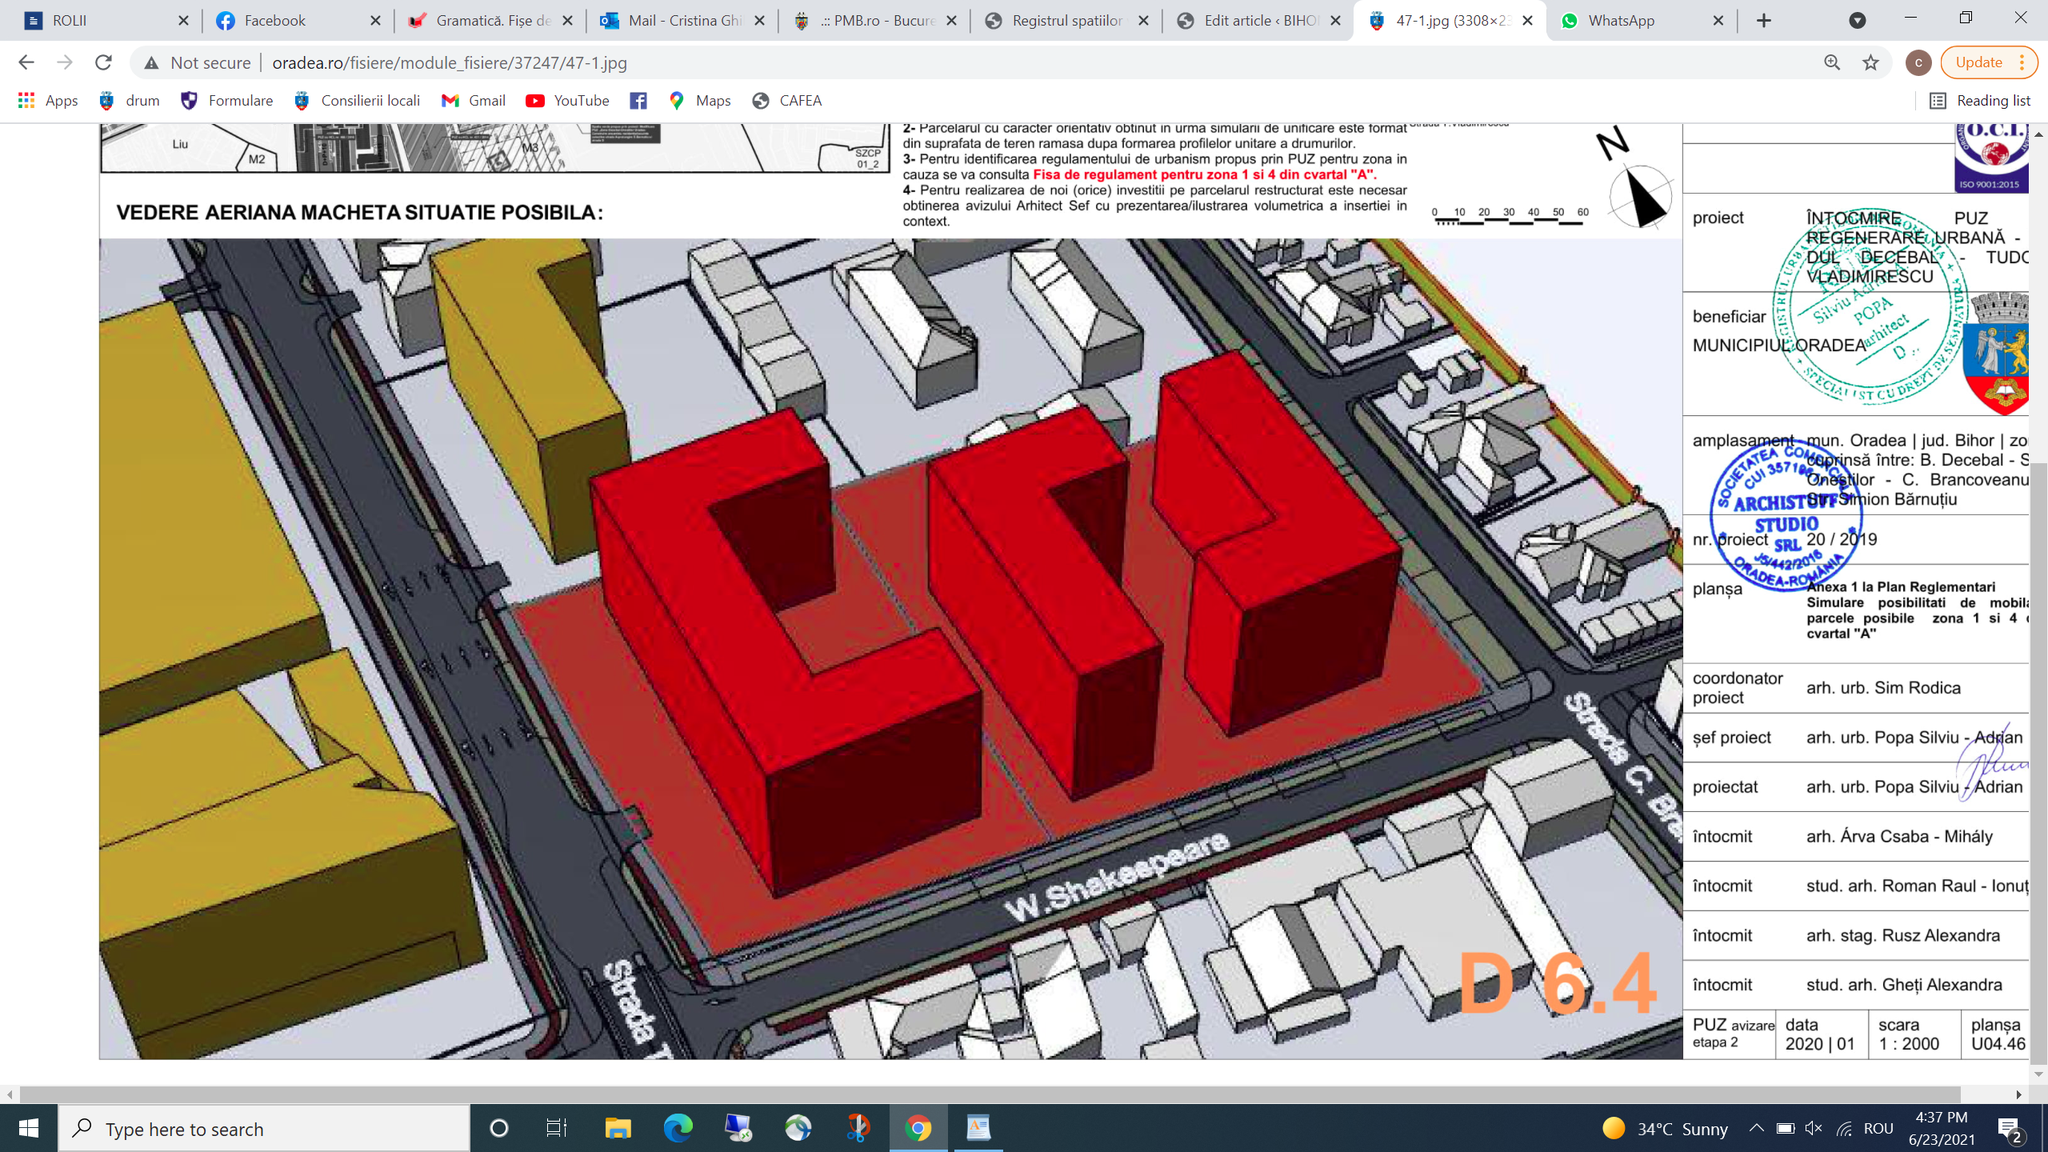This screenshot has width=2048, height=1152.
Task: Reload the page with the refresh icon
Action: [103, 62]
